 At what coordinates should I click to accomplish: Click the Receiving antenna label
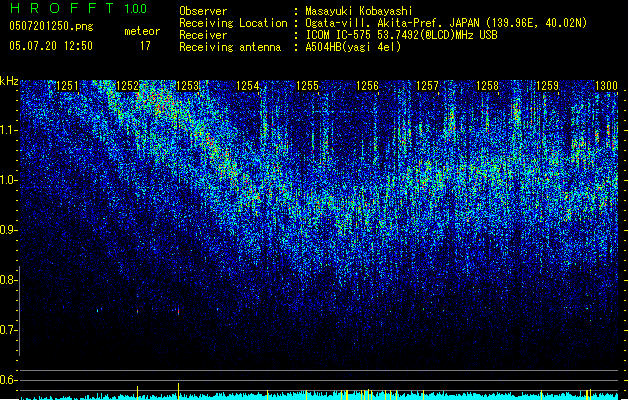pos(230,47)
